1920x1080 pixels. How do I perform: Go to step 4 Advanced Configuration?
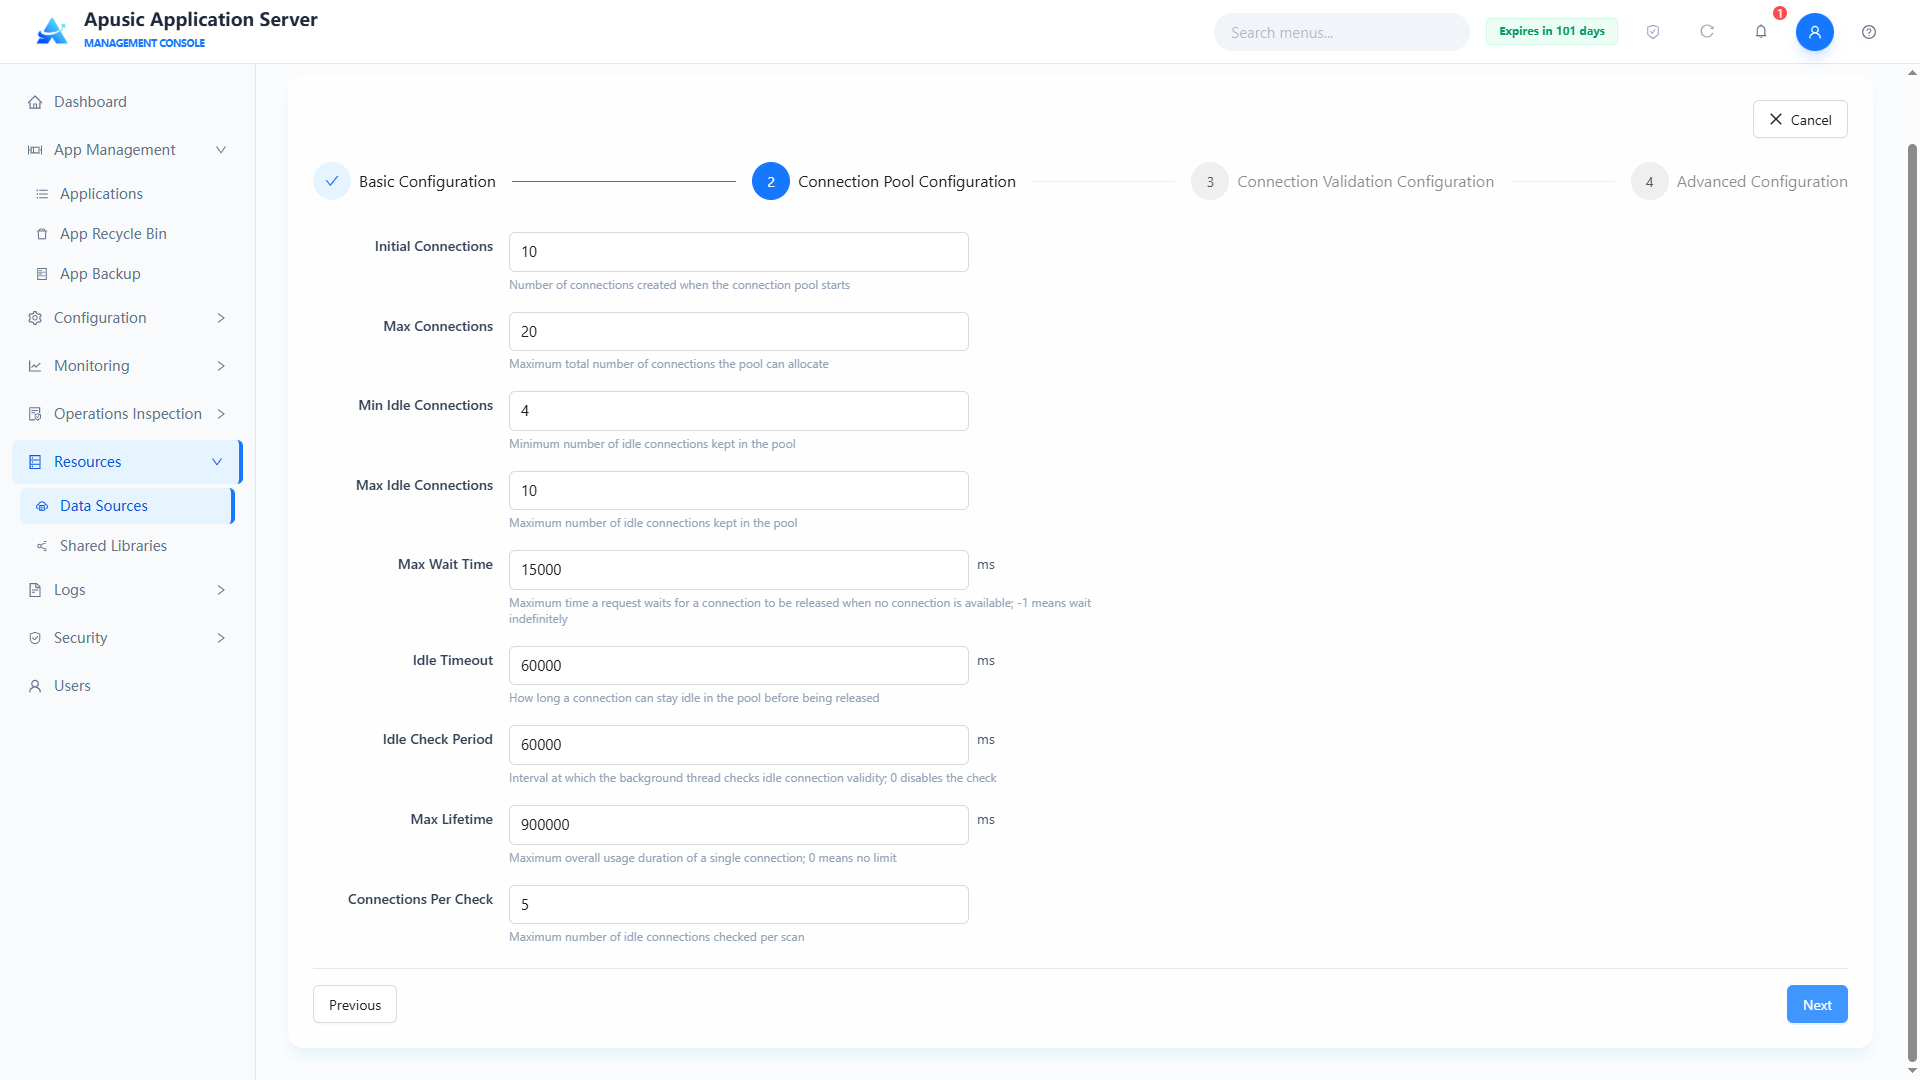[1739, 181]
